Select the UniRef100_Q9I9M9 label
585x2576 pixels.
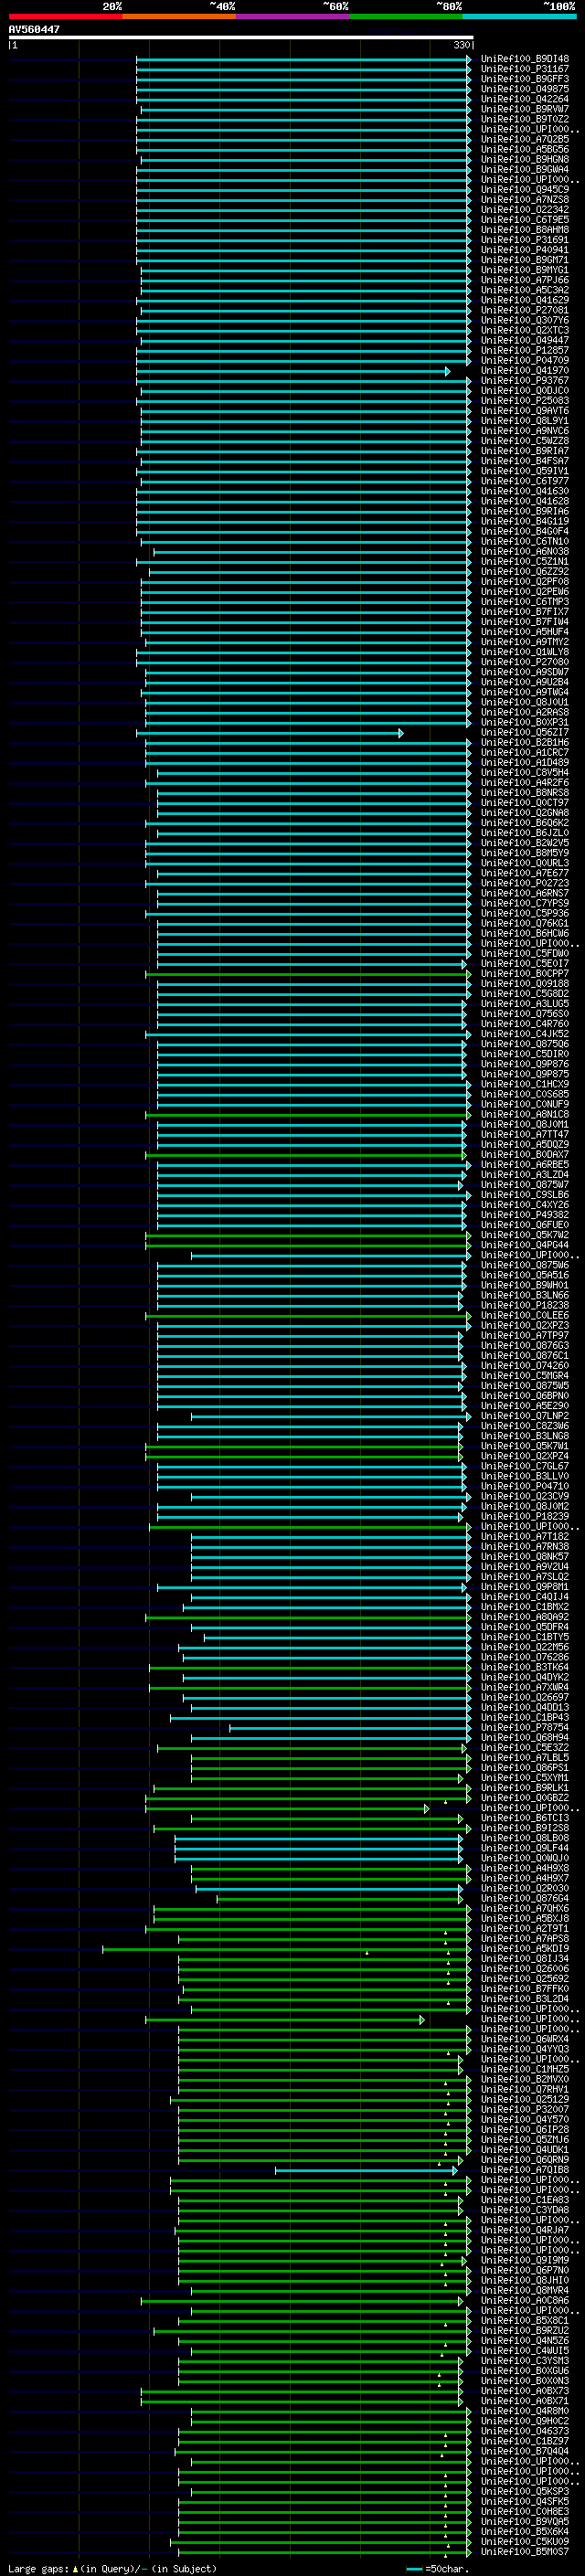point(525,2260)
